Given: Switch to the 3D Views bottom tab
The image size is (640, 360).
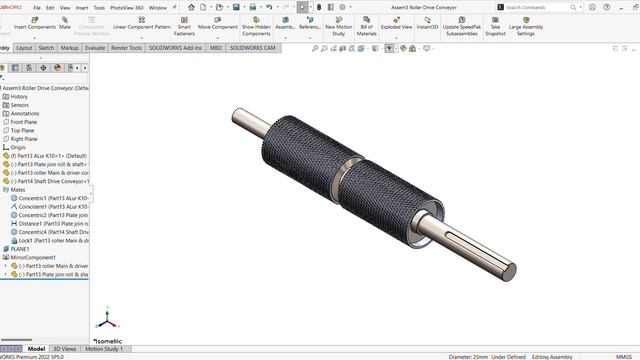Looking at the screenshot, I should (65, 349).
